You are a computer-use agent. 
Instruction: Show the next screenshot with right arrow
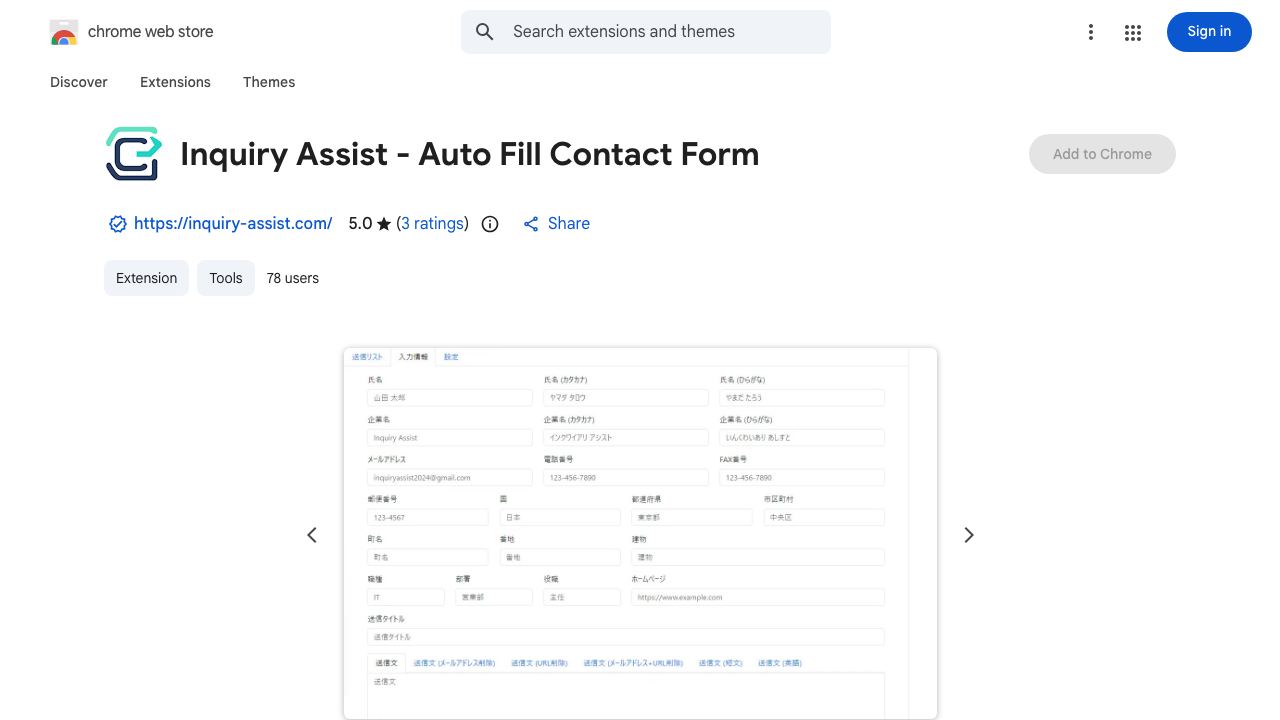coord(968,535)
